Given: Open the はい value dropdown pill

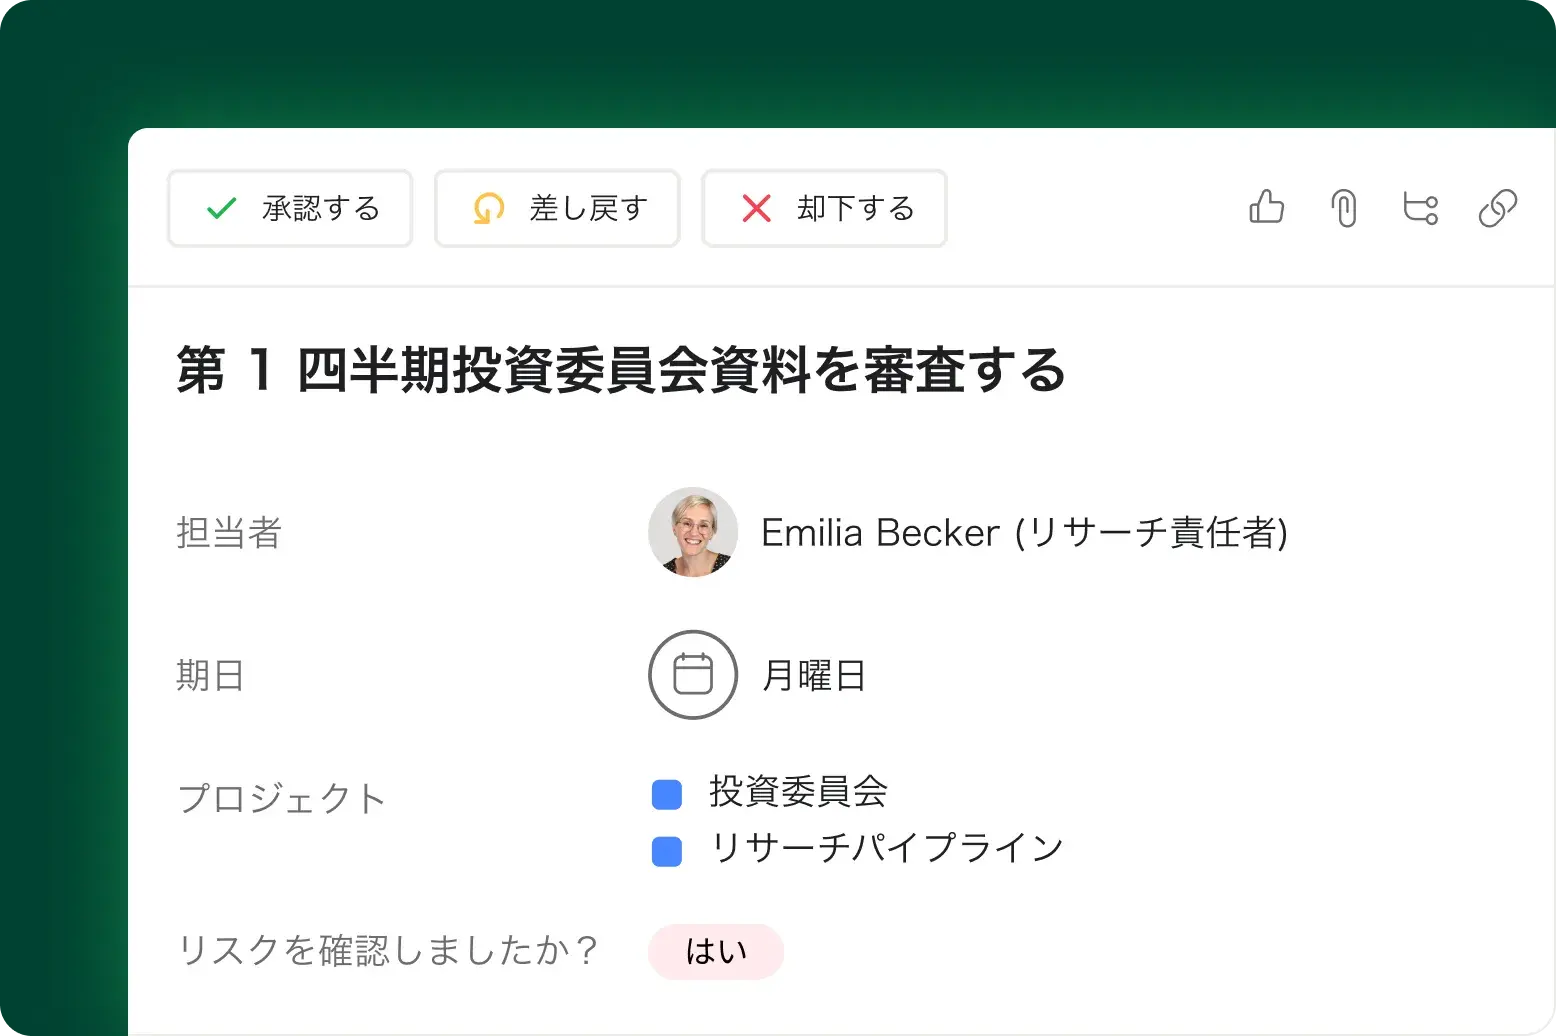Looking at the screenshot, I should (716, 951).
